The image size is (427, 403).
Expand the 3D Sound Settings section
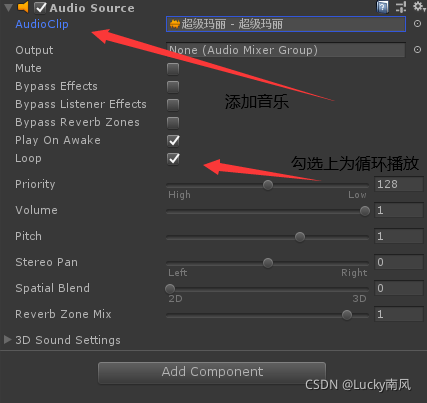tap(7, 339)
